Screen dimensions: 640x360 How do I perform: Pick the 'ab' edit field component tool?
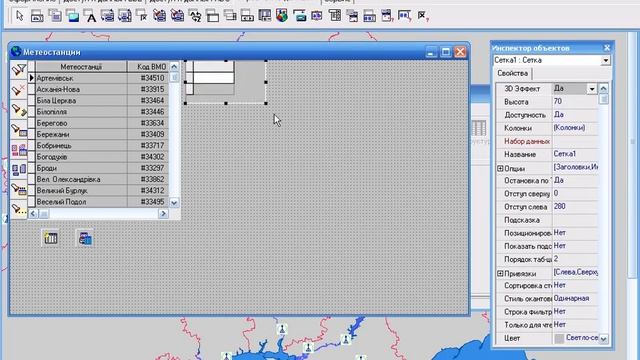(37, 16)
